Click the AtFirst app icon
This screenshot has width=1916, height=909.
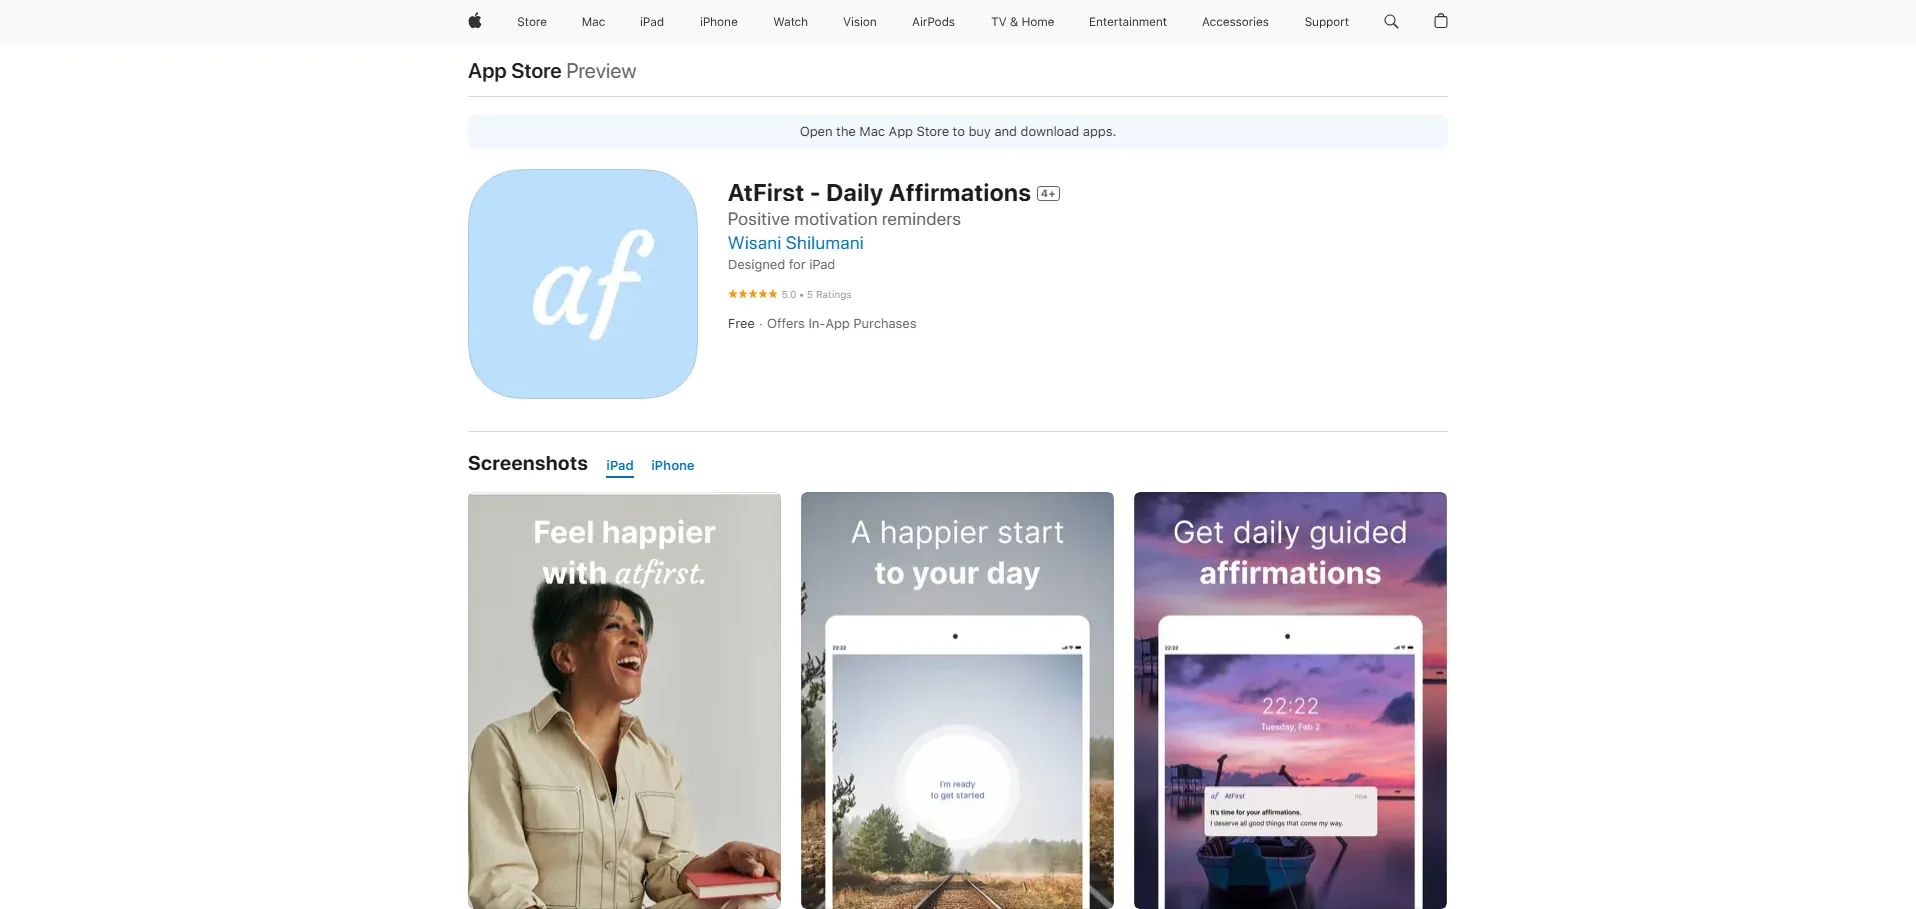583,284
